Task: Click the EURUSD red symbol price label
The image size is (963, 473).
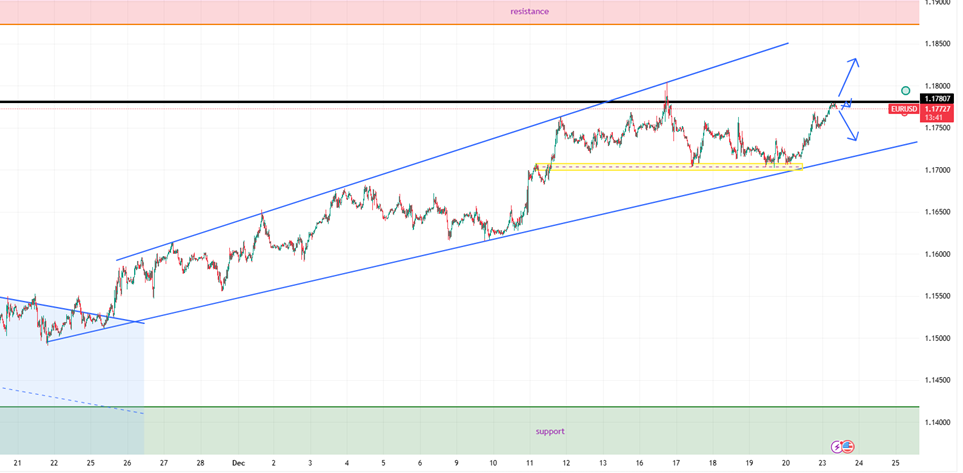Action: pos(903,108)
